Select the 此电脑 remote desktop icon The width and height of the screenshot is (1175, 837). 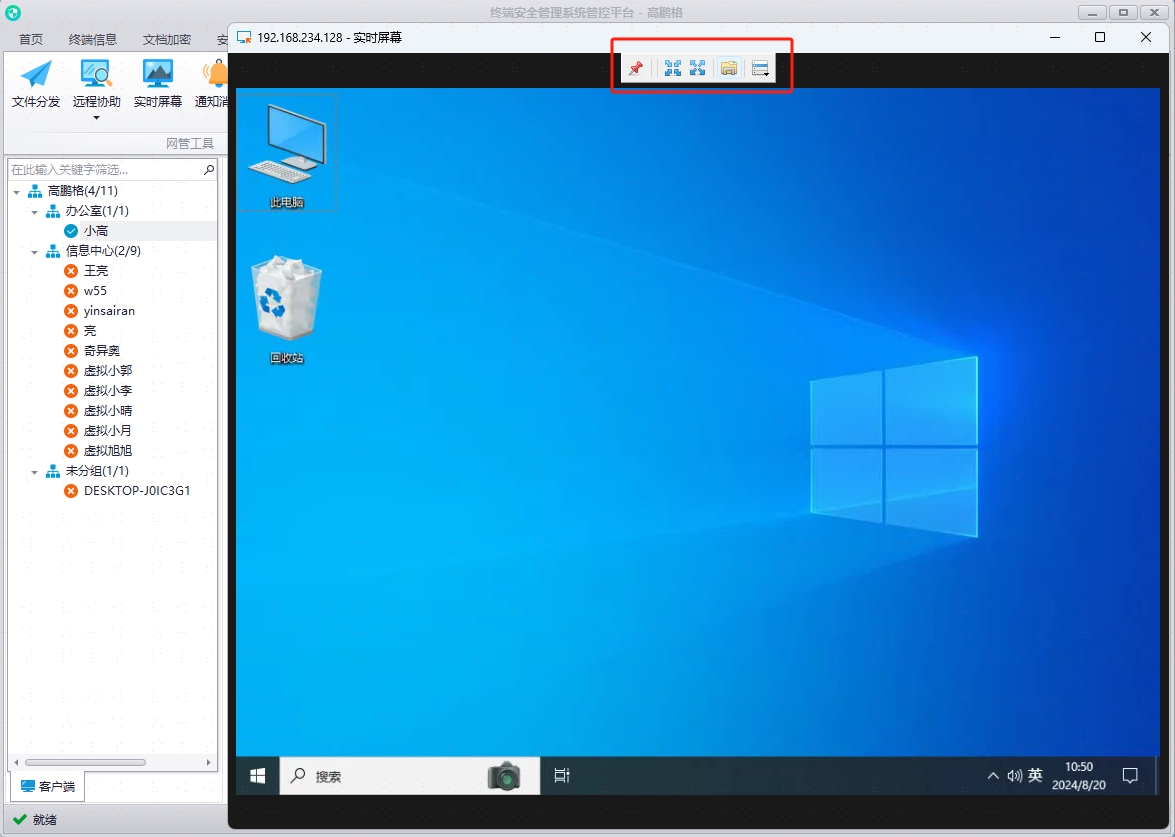point(287,154)
